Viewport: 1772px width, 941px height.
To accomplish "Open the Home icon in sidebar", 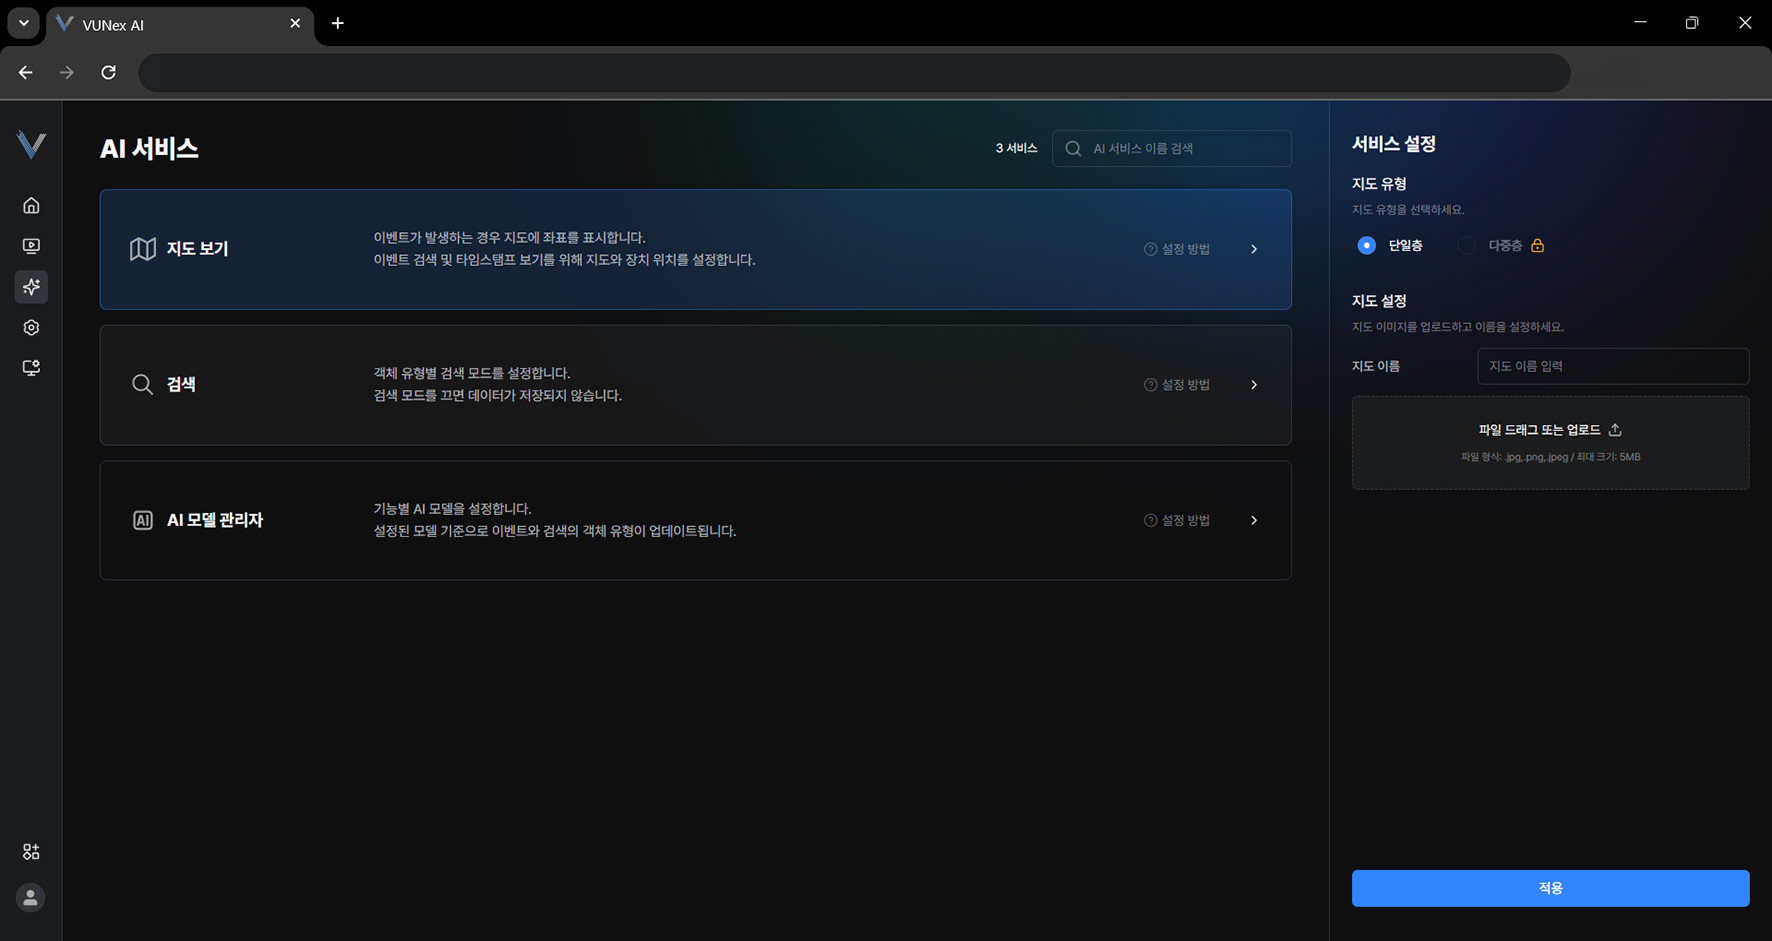I will coord(31,205).
